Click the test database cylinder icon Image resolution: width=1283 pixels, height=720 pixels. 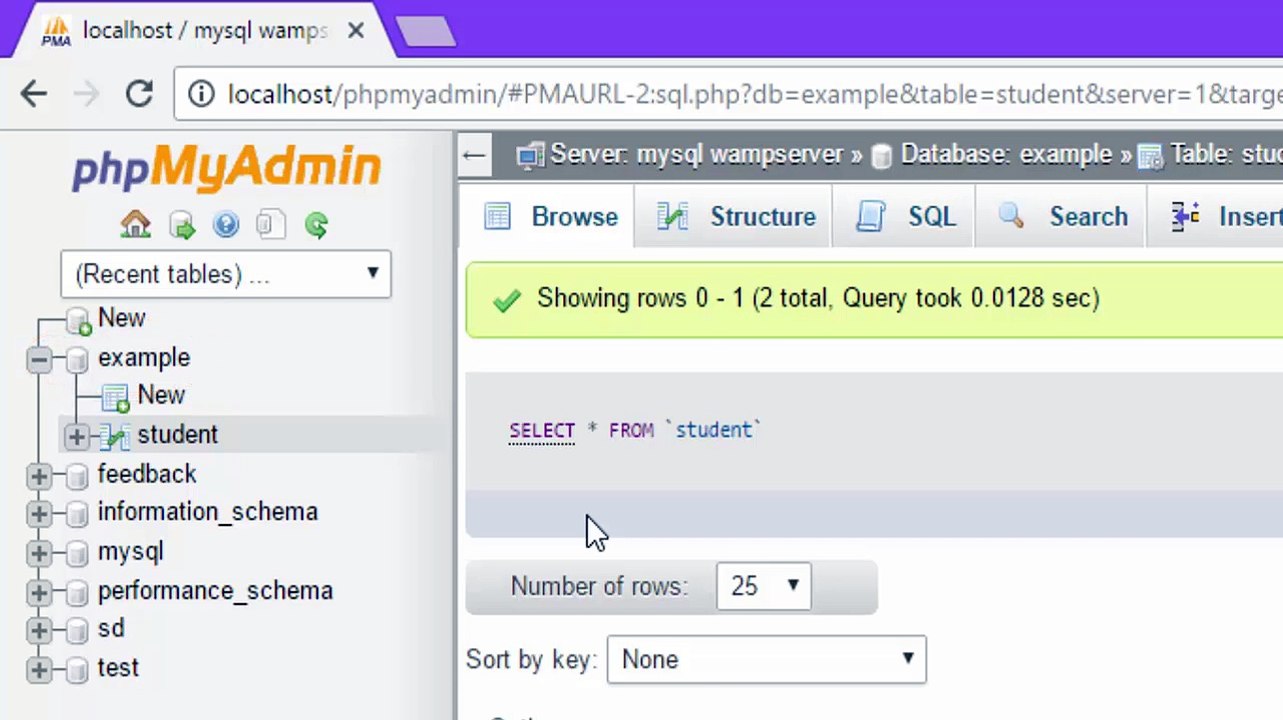pyautogui.click(x=77, y=669)
